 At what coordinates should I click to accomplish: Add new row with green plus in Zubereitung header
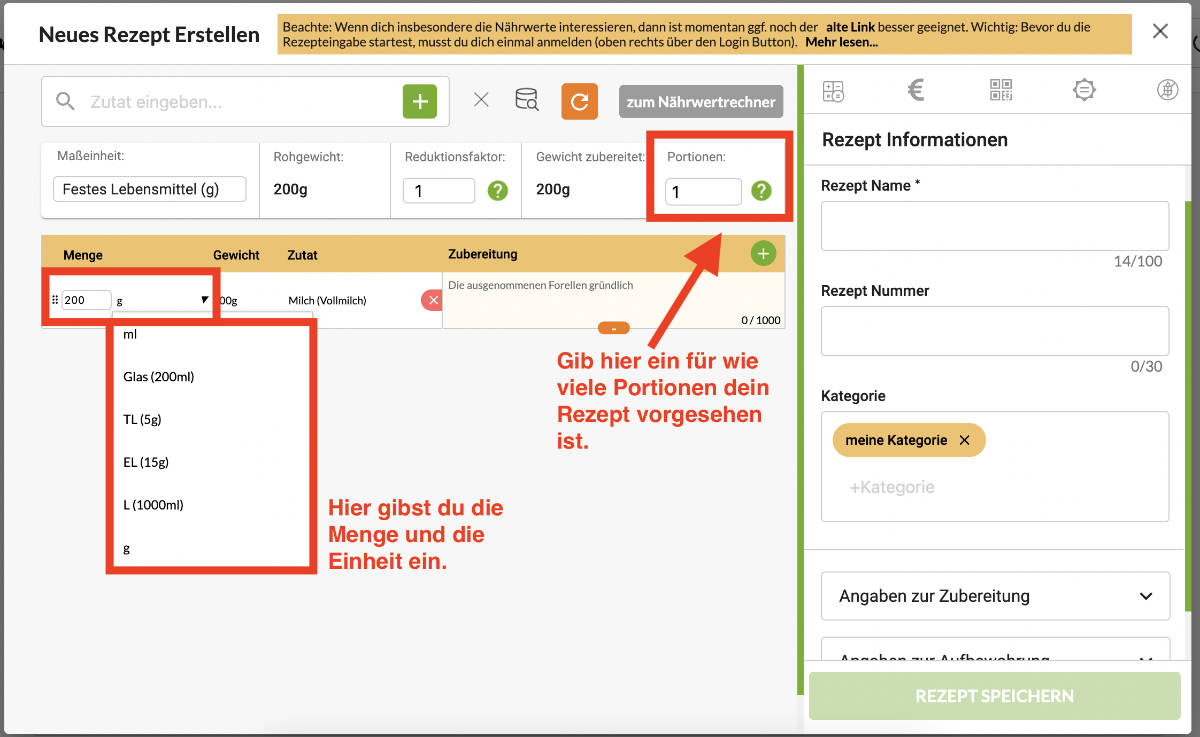(763, 254)
